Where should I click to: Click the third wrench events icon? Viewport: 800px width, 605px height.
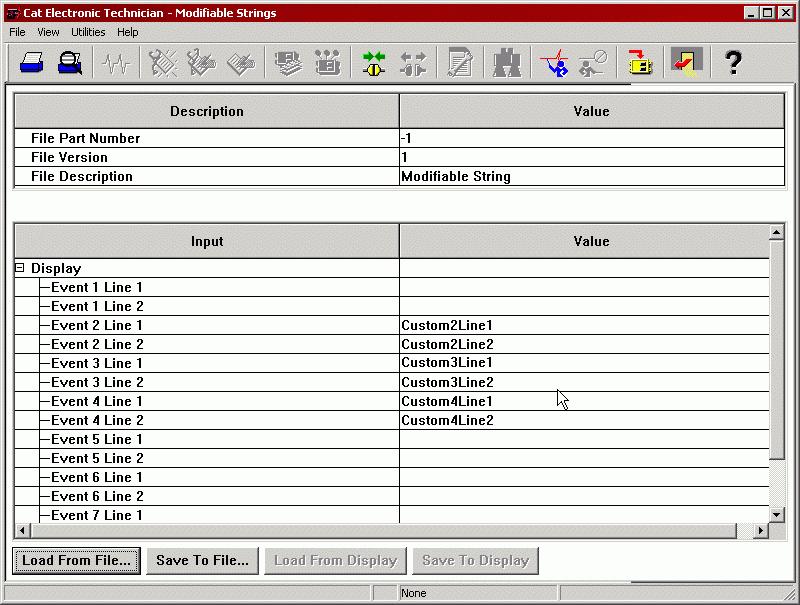click(x=240, y=63)
